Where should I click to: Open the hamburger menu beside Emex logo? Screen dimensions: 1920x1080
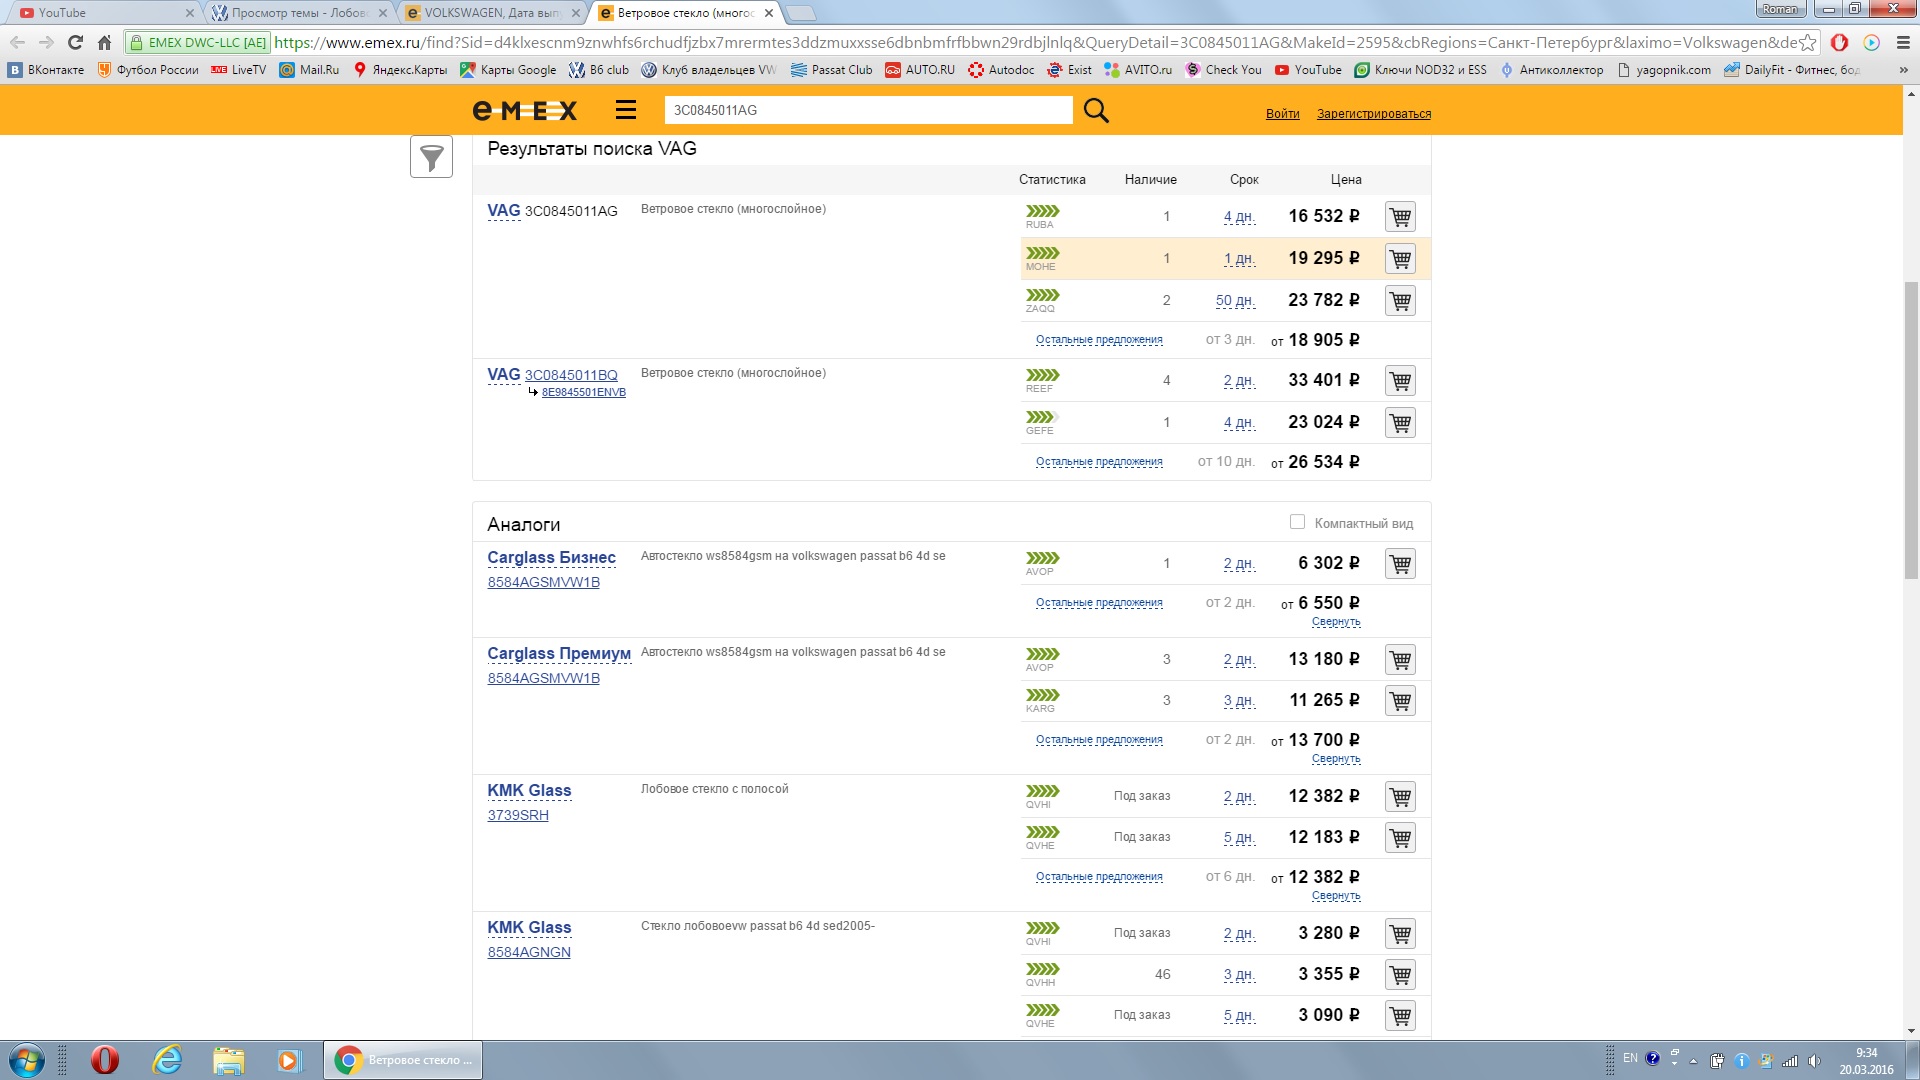(626, 110)
